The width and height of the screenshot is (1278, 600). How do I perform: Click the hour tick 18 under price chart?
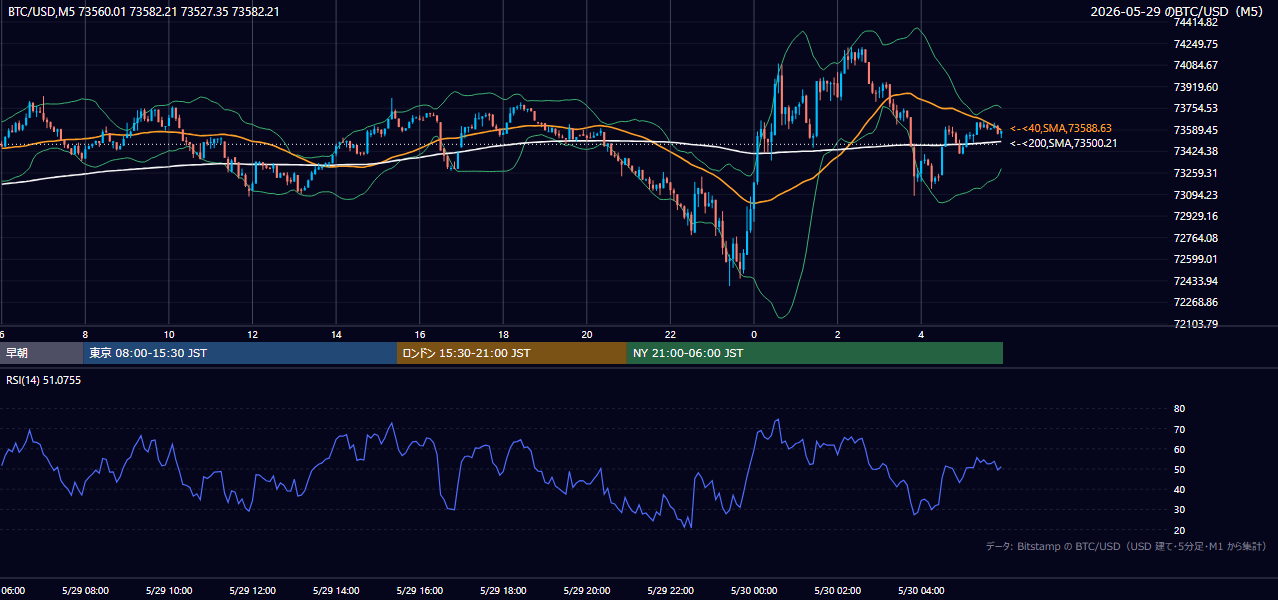[x=503, y=335]
